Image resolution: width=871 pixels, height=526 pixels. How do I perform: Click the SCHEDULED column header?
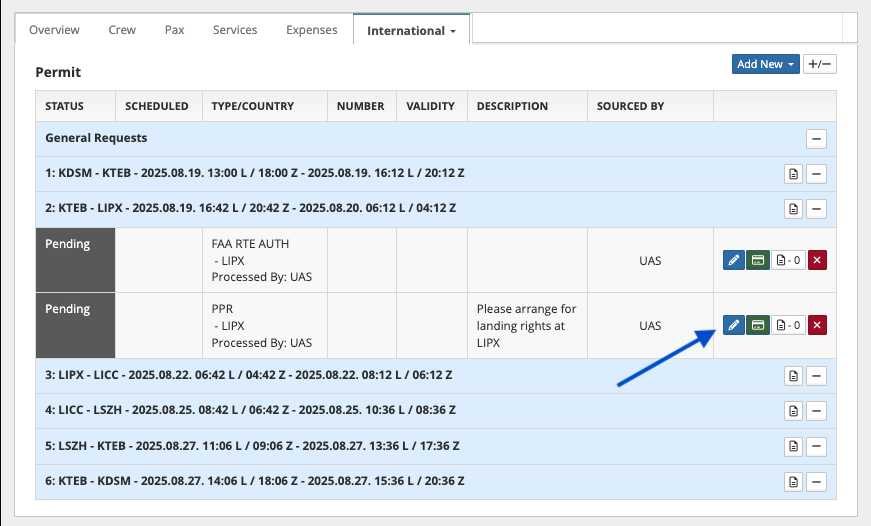pyautogui.click(x=157, y=106)
